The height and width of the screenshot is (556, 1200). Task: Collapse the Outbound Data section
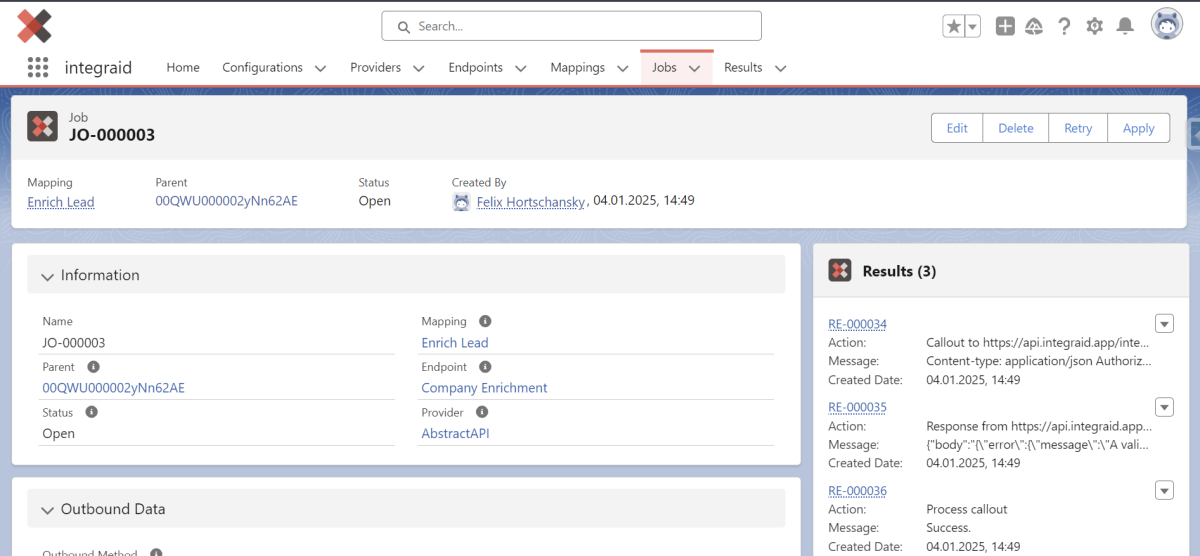(47, 510)
